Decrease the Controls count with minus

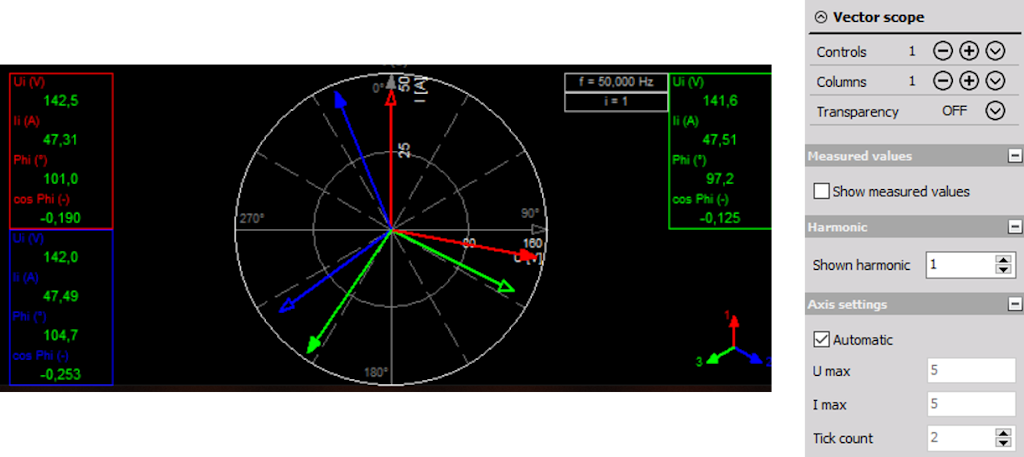click(942, 52)
